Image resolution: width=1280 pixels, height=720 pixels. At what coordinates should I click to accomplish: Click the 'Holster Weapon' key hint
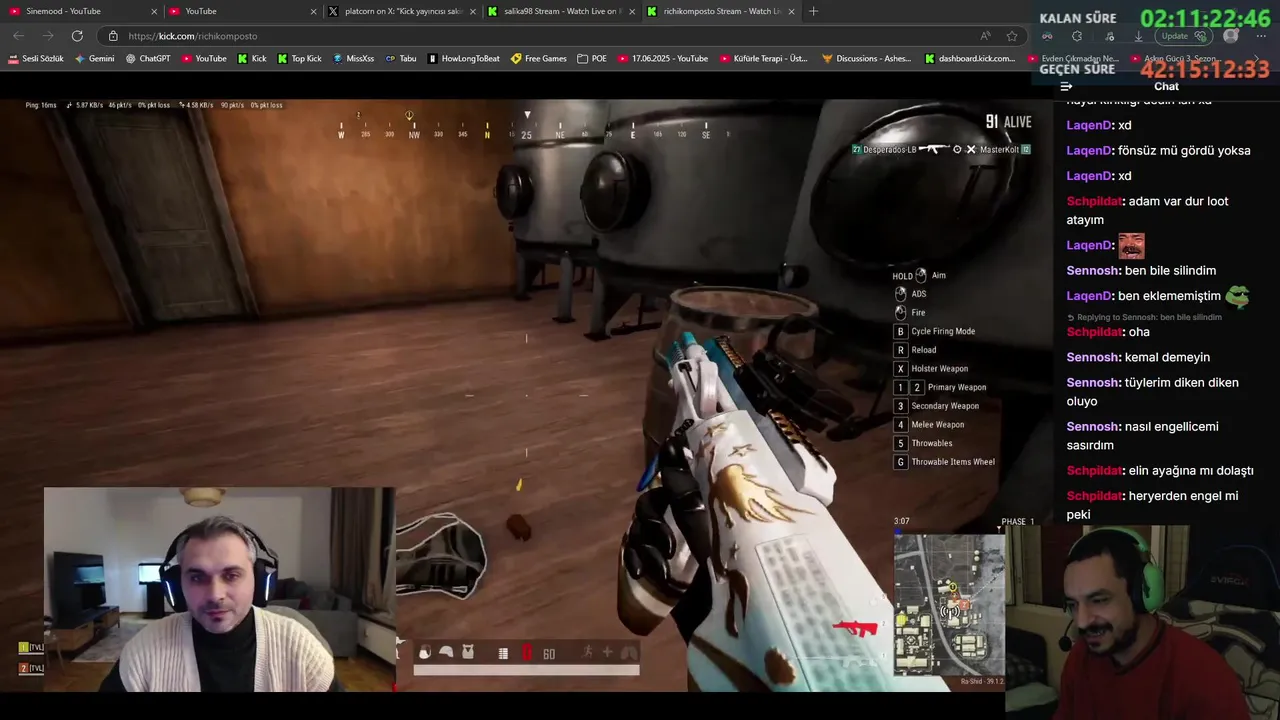pyautogui.click(x=931, y=369)
